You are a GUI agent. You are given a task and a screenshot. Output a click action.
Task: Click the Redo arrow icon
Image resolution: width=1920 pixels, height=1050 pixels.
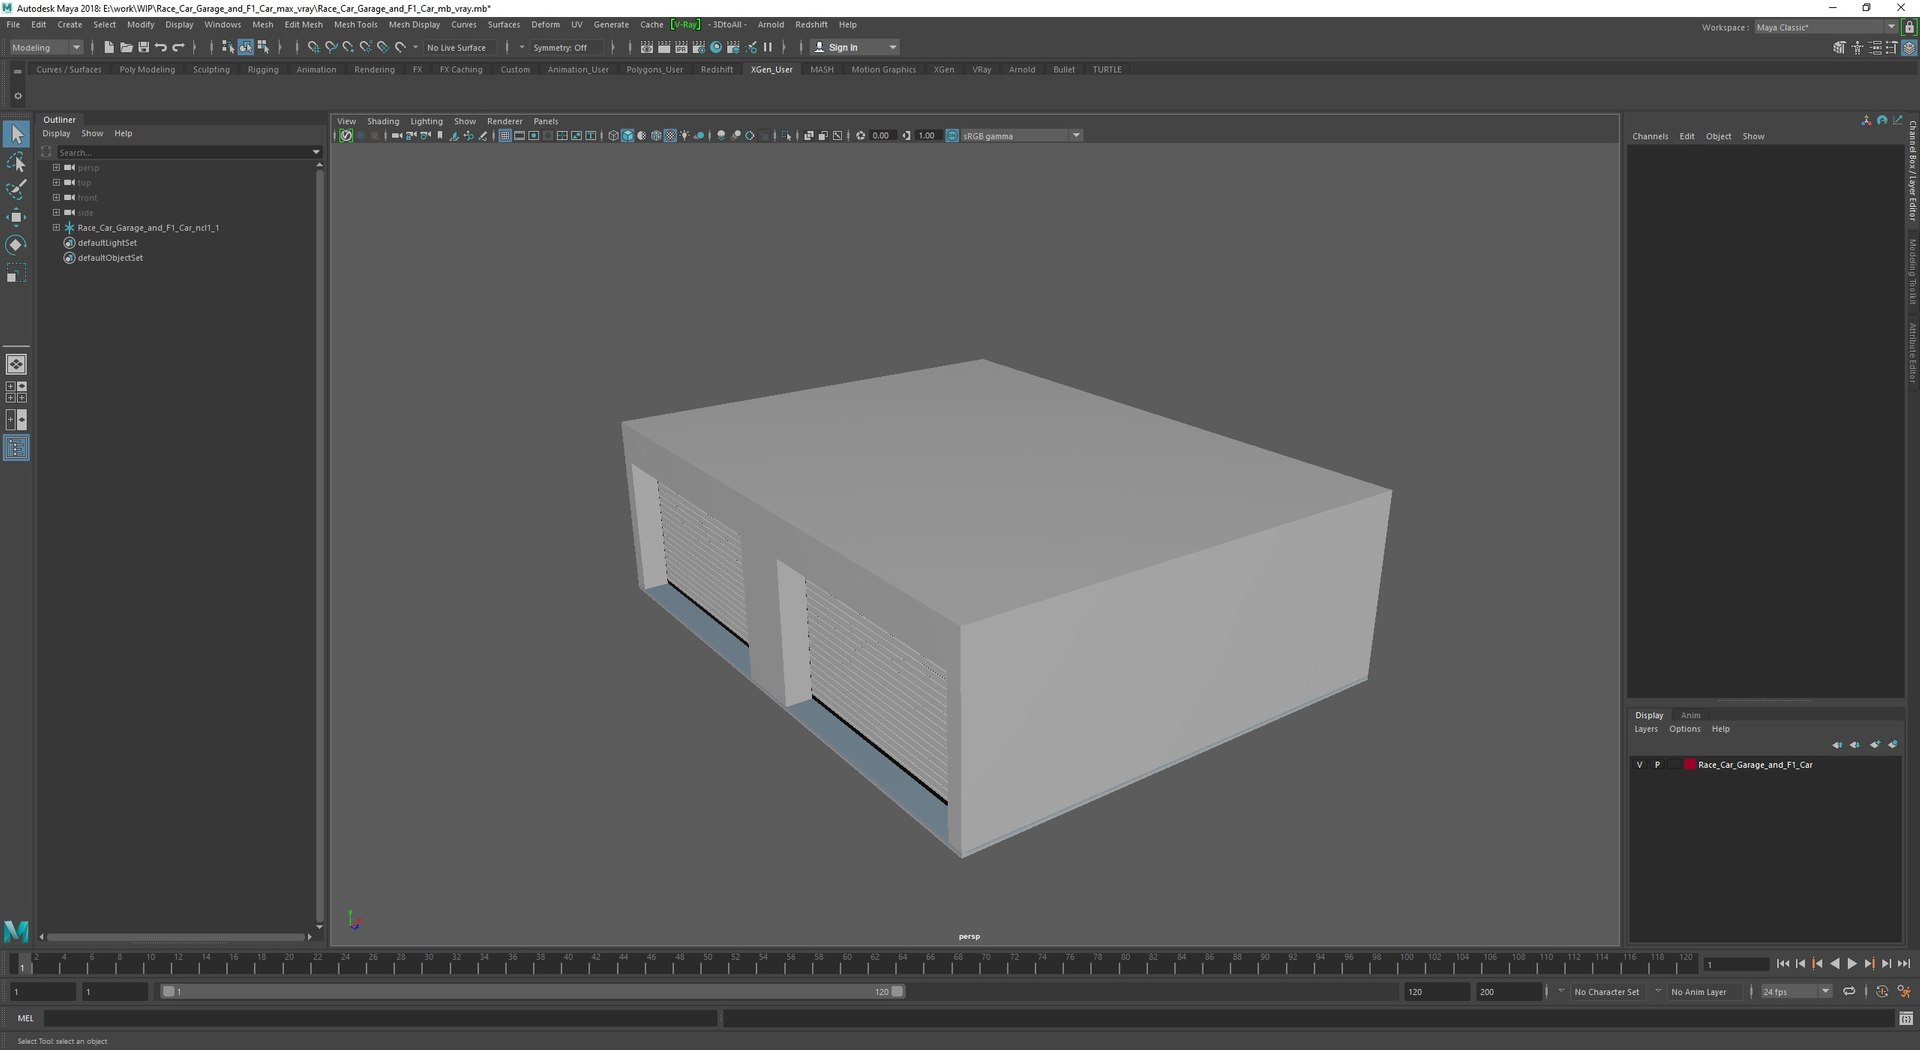178,47
